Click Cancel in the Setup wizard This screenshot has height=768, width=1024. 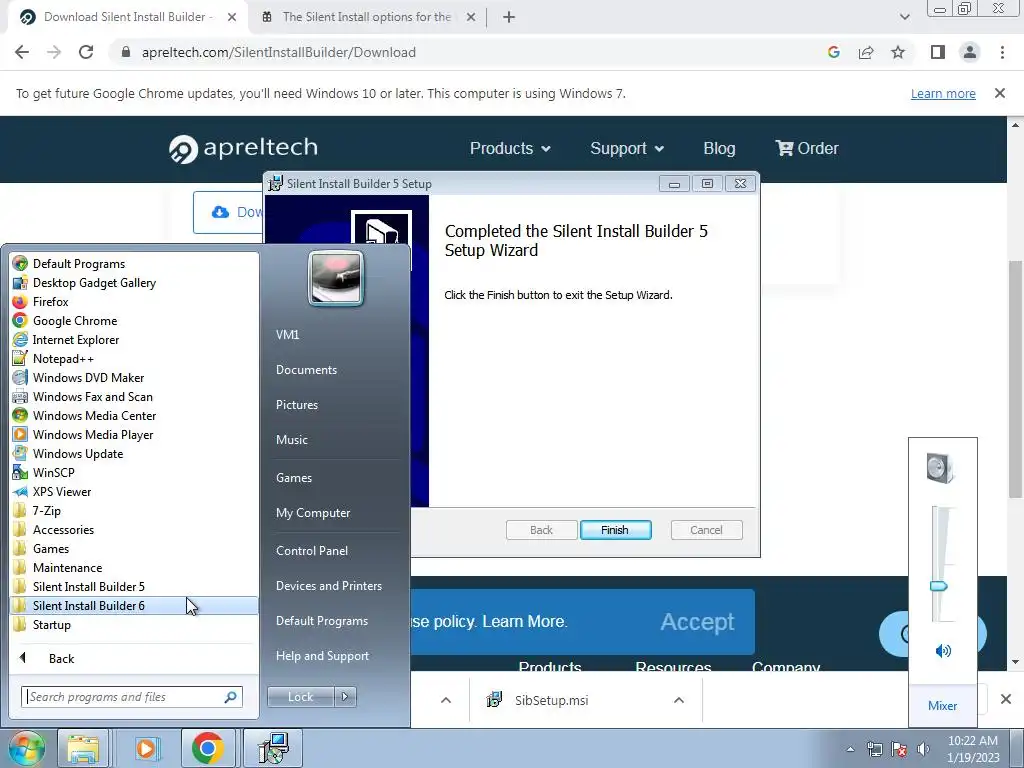(x=706, y=530)
